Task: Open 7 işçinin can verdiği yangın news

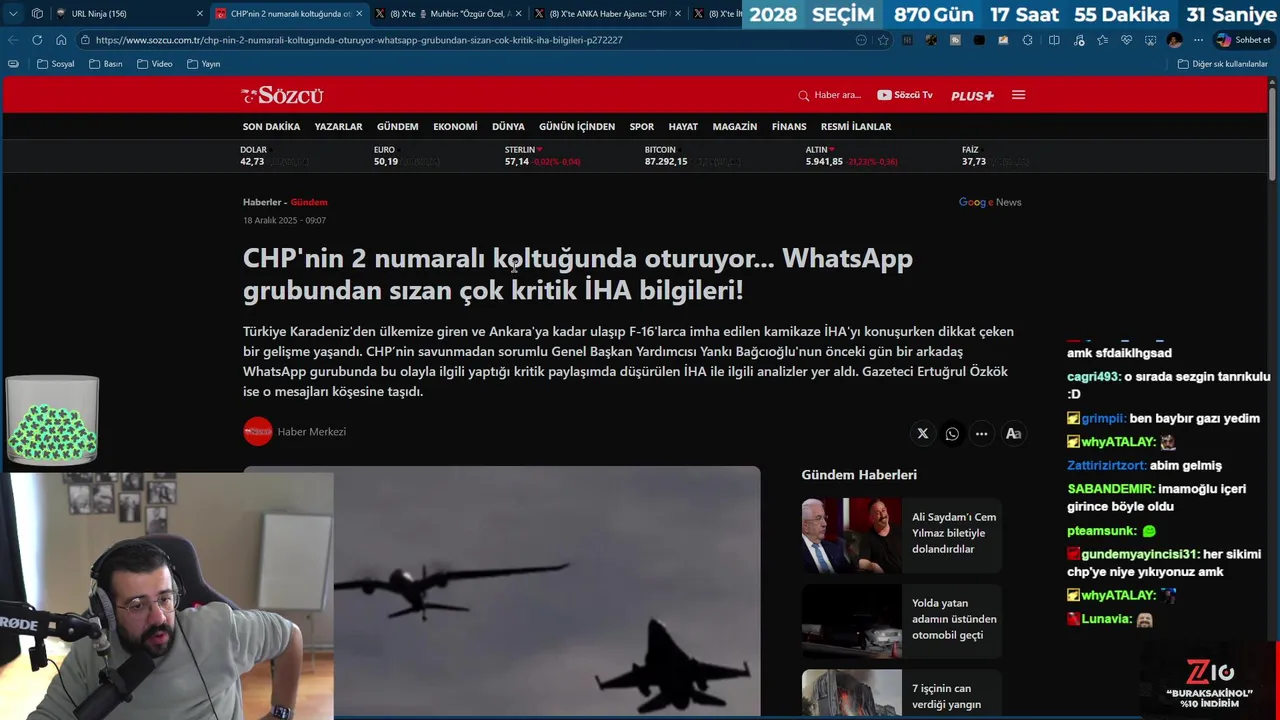Action: pyautogui.click(x=901, y=695)
